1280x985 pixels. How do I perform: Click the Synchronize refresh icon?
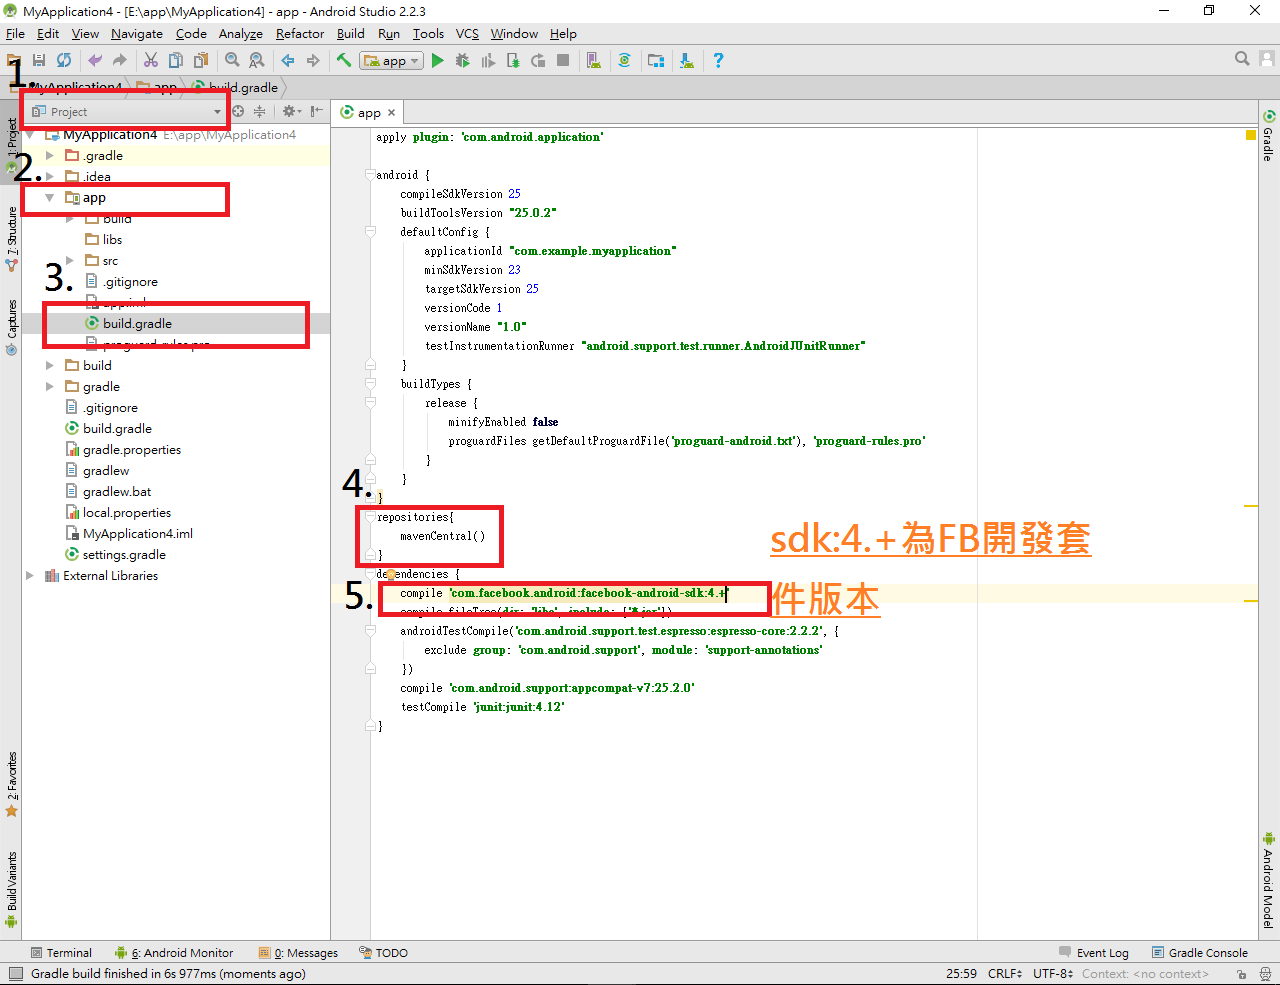(64, 60)
